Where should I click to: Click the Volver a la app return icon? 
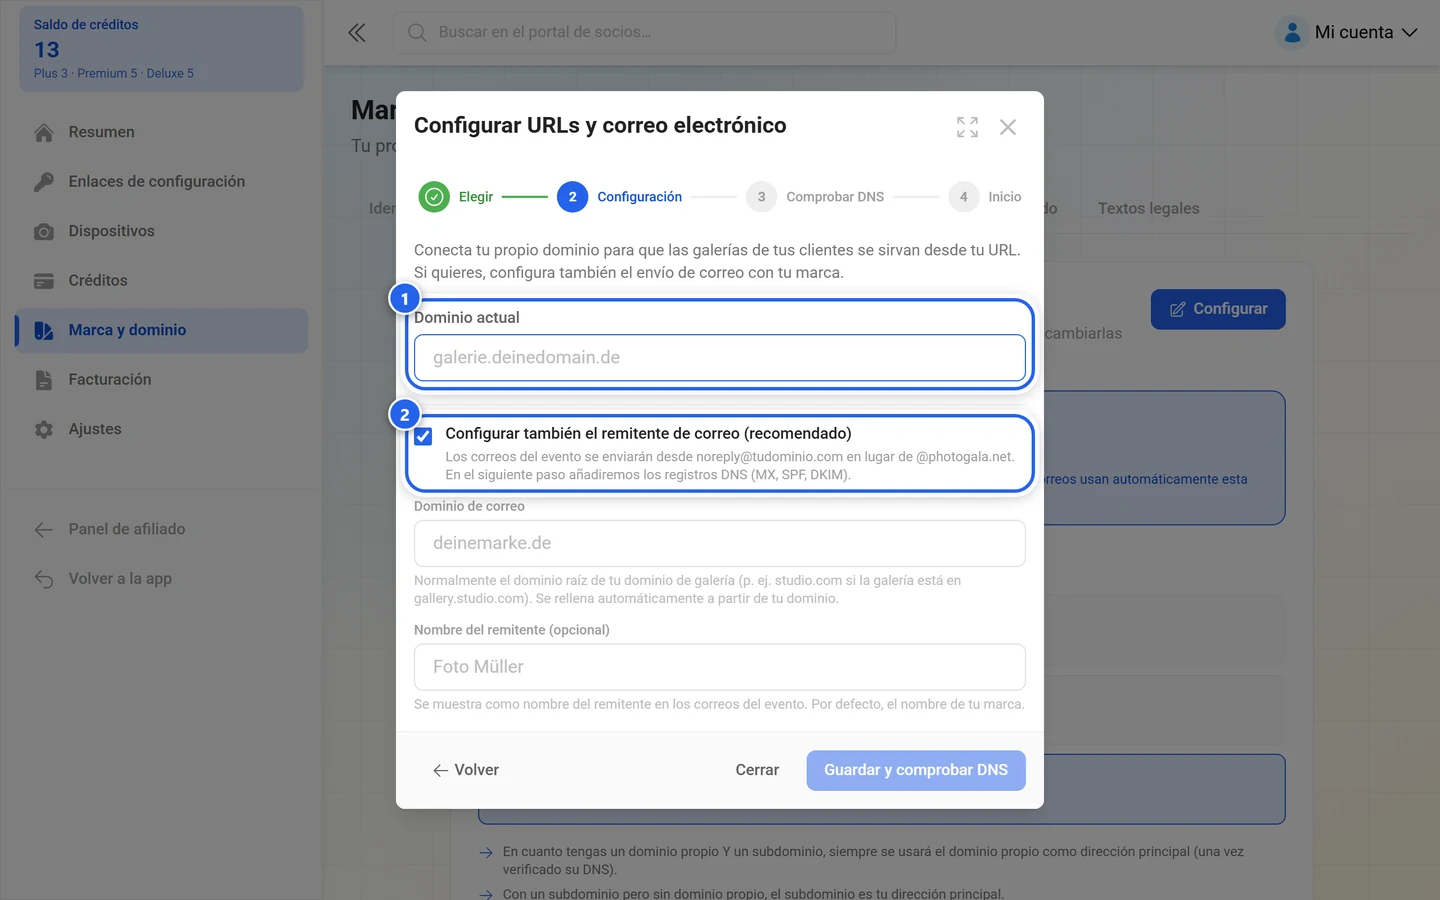click(44, 579)
